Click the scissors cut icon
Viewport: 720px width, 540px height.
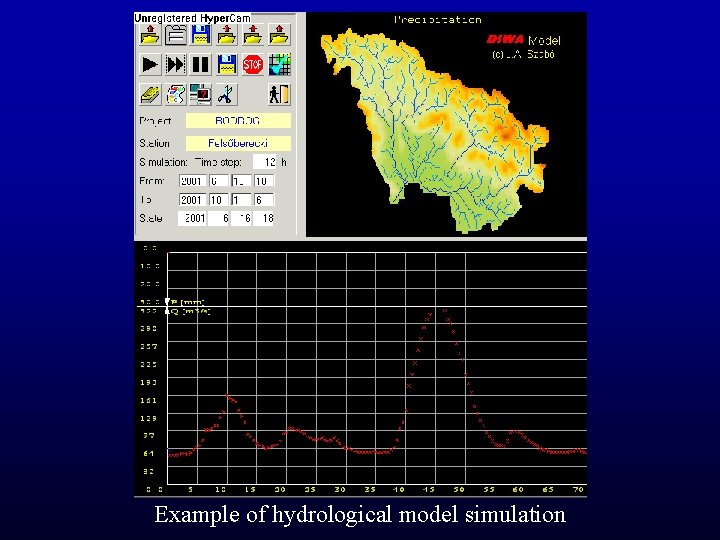(227, 95)
